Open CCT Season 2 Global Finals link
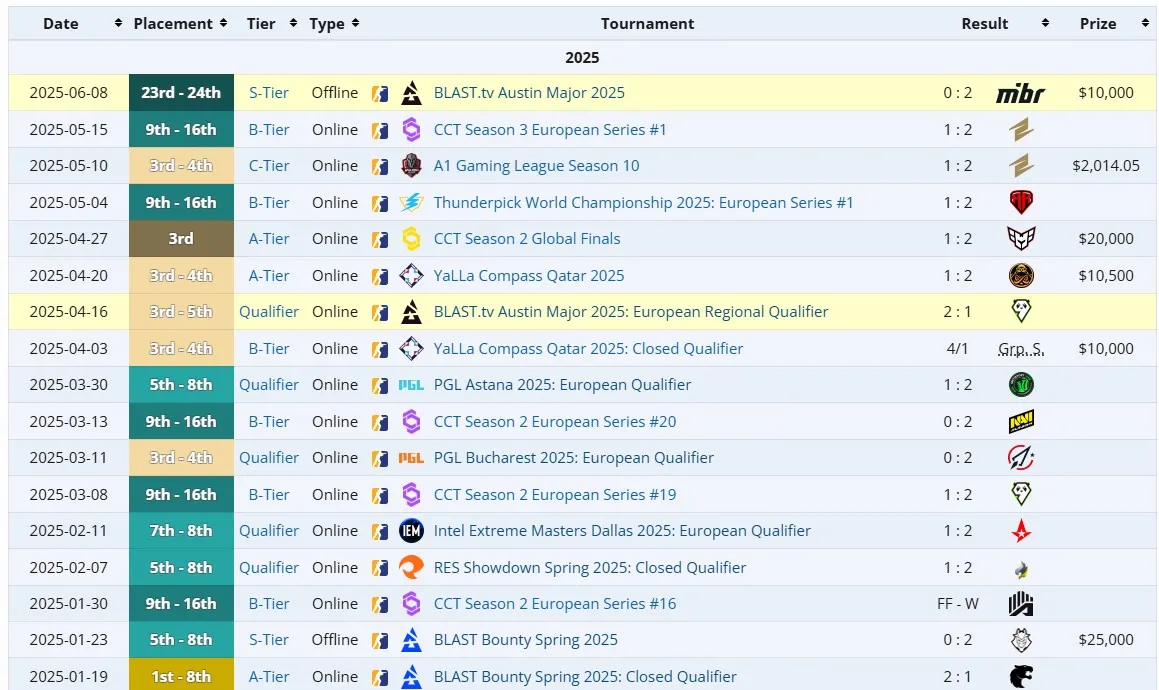Image resolution: width=1159 pixels, height=690 pixels. [x=527, y=239]
